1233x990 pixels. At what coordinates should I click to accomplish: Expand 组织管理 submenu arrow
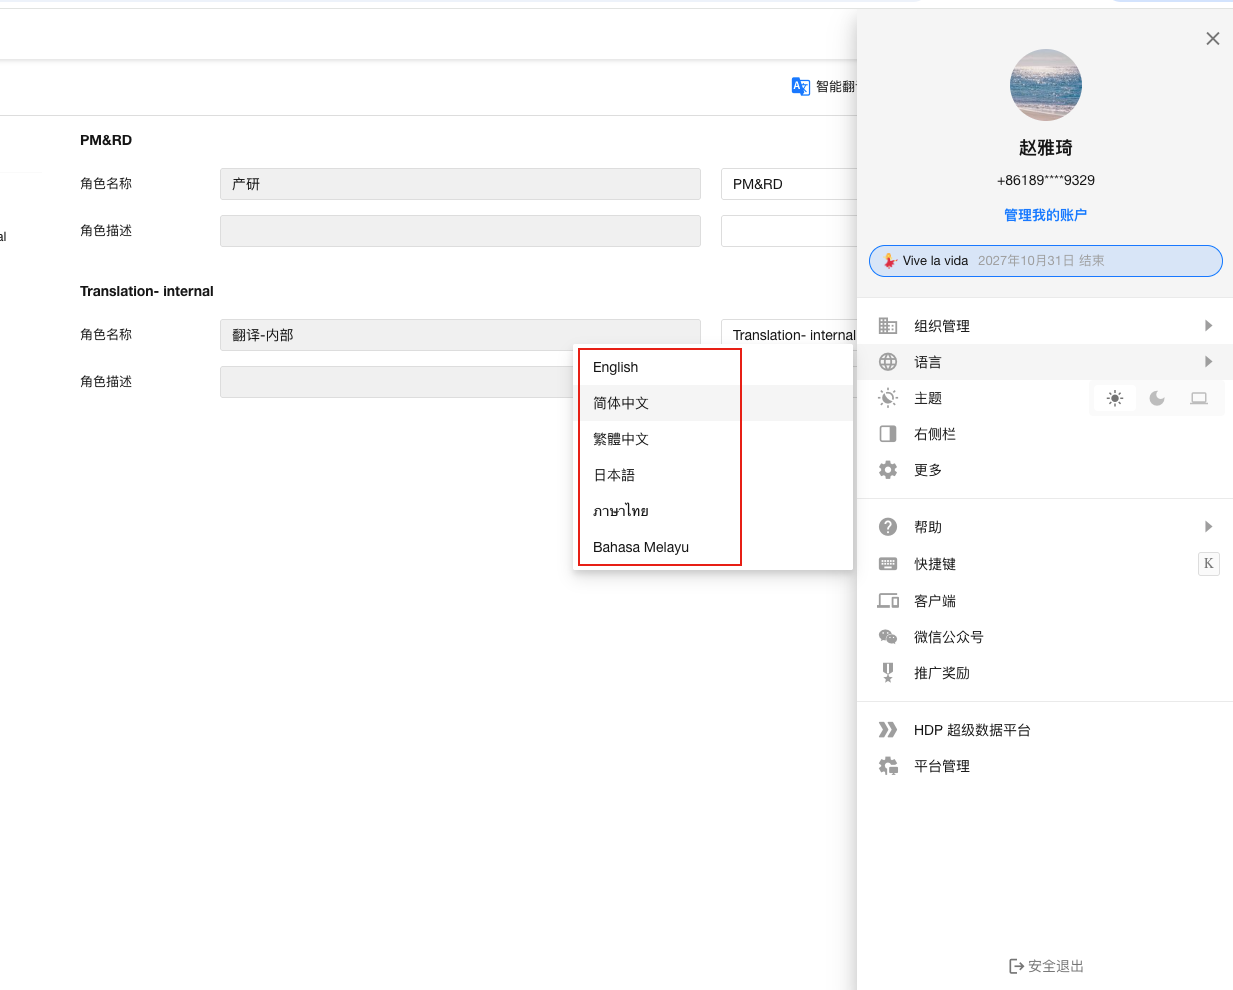1209,326
